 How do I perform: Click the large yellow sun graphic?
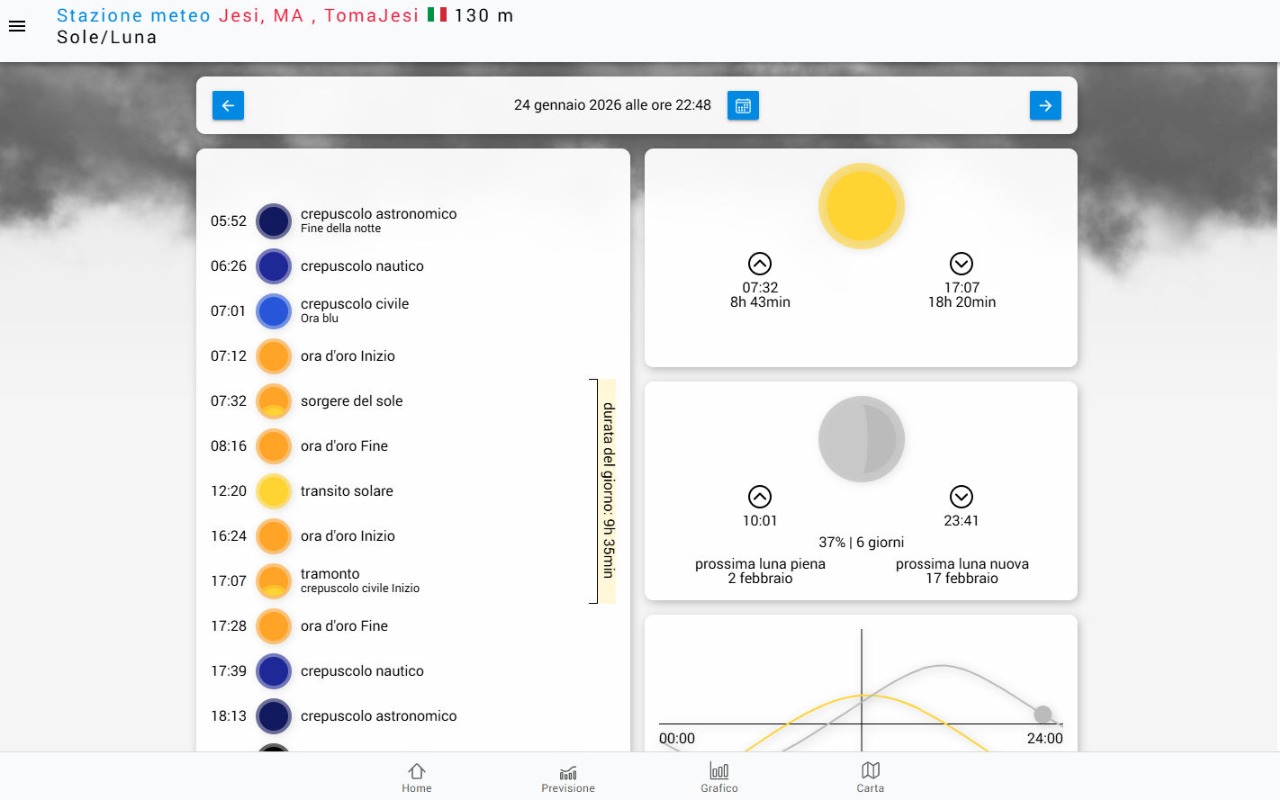861,206
